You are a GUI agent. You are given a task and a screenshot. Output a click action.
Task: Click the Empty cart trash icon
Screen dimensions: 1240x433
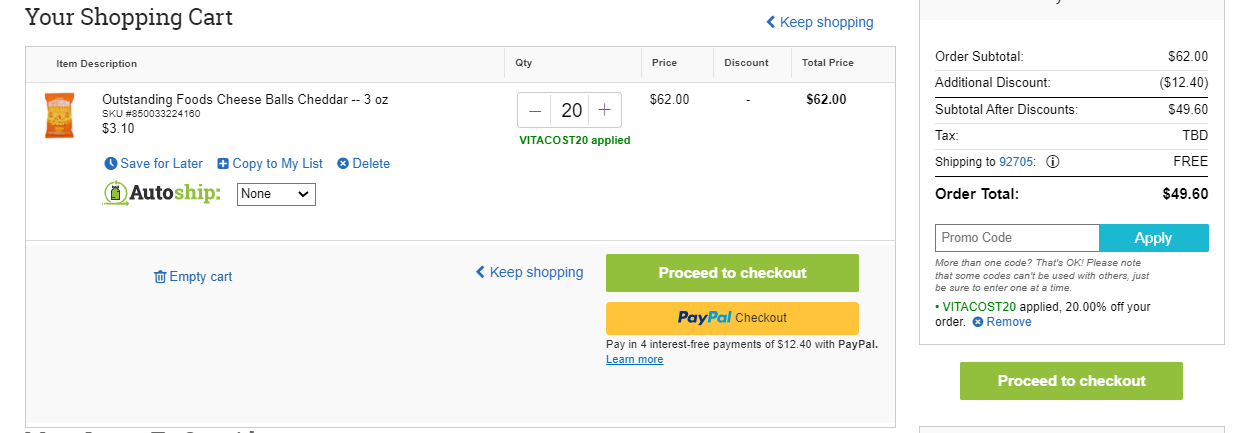160,277
